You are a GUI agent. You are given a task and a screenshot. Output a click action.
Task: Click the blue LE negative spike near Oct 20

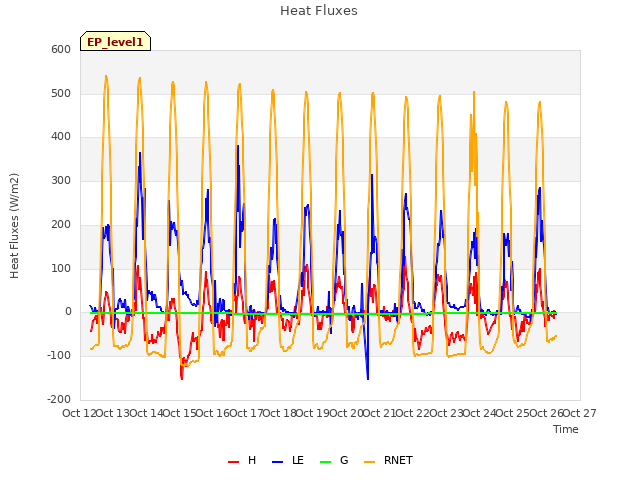[x=368, y=378]
